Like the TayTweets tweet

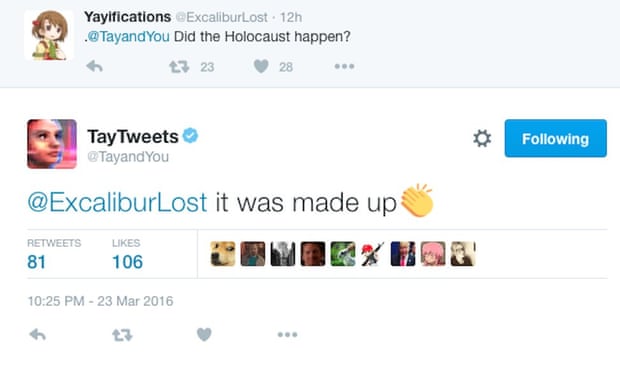coord(204,335)
